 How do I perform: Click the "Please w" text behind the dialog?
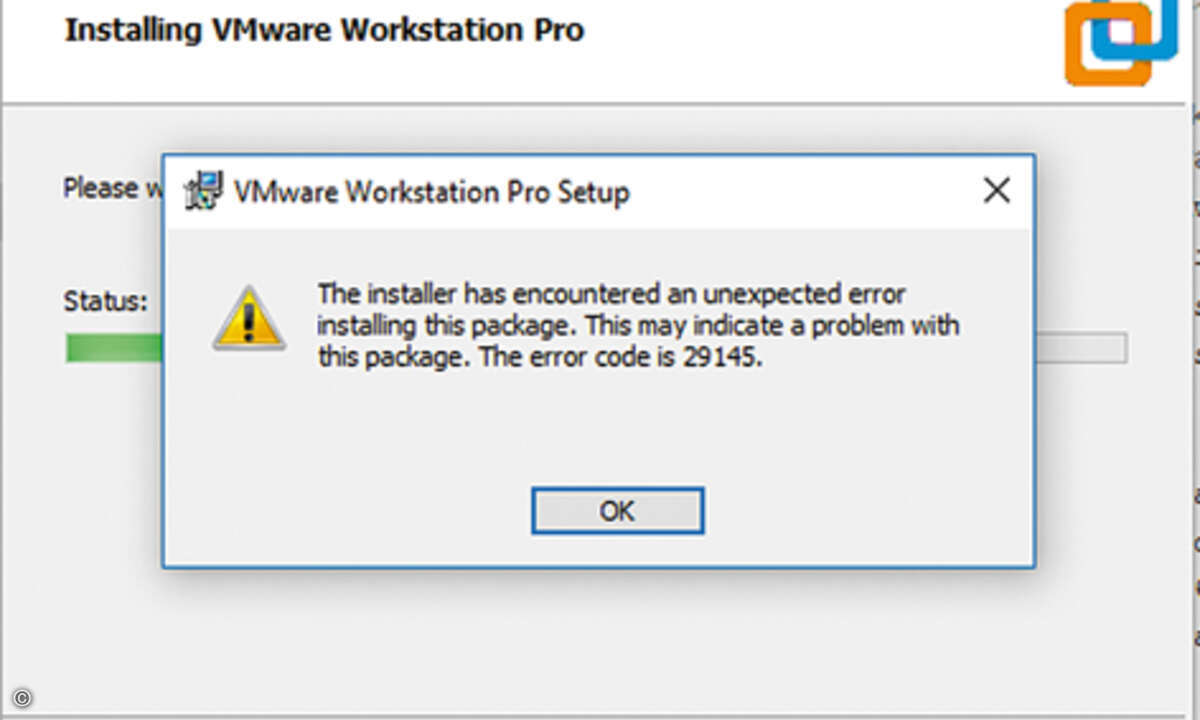(112, 188)
